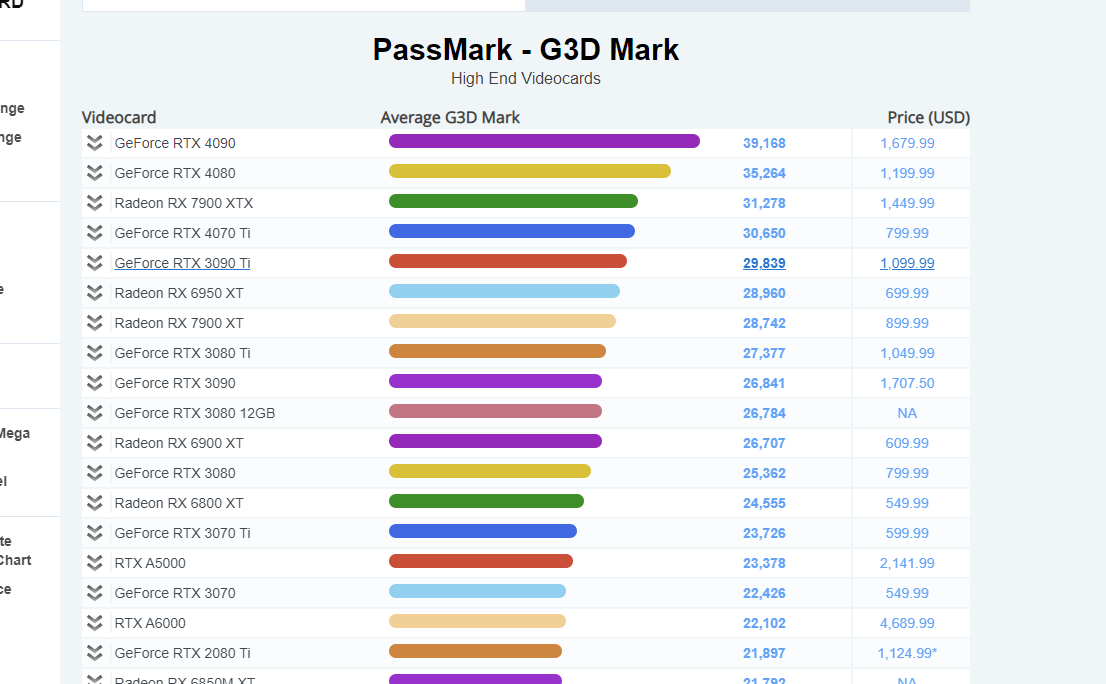Open the GeForce RTX 2080 Ti link
This screenshot has height=684, width=1106.
pyautogui.click(x=182, y=653)
